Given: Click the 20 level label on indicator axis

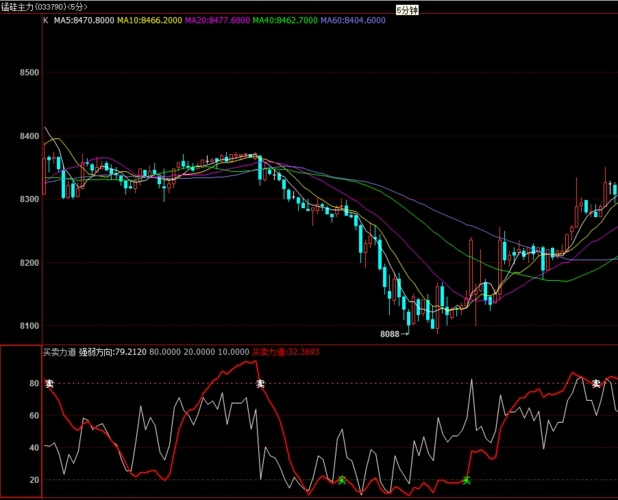Looking at the screenshot, I should (x=34, y=480).
